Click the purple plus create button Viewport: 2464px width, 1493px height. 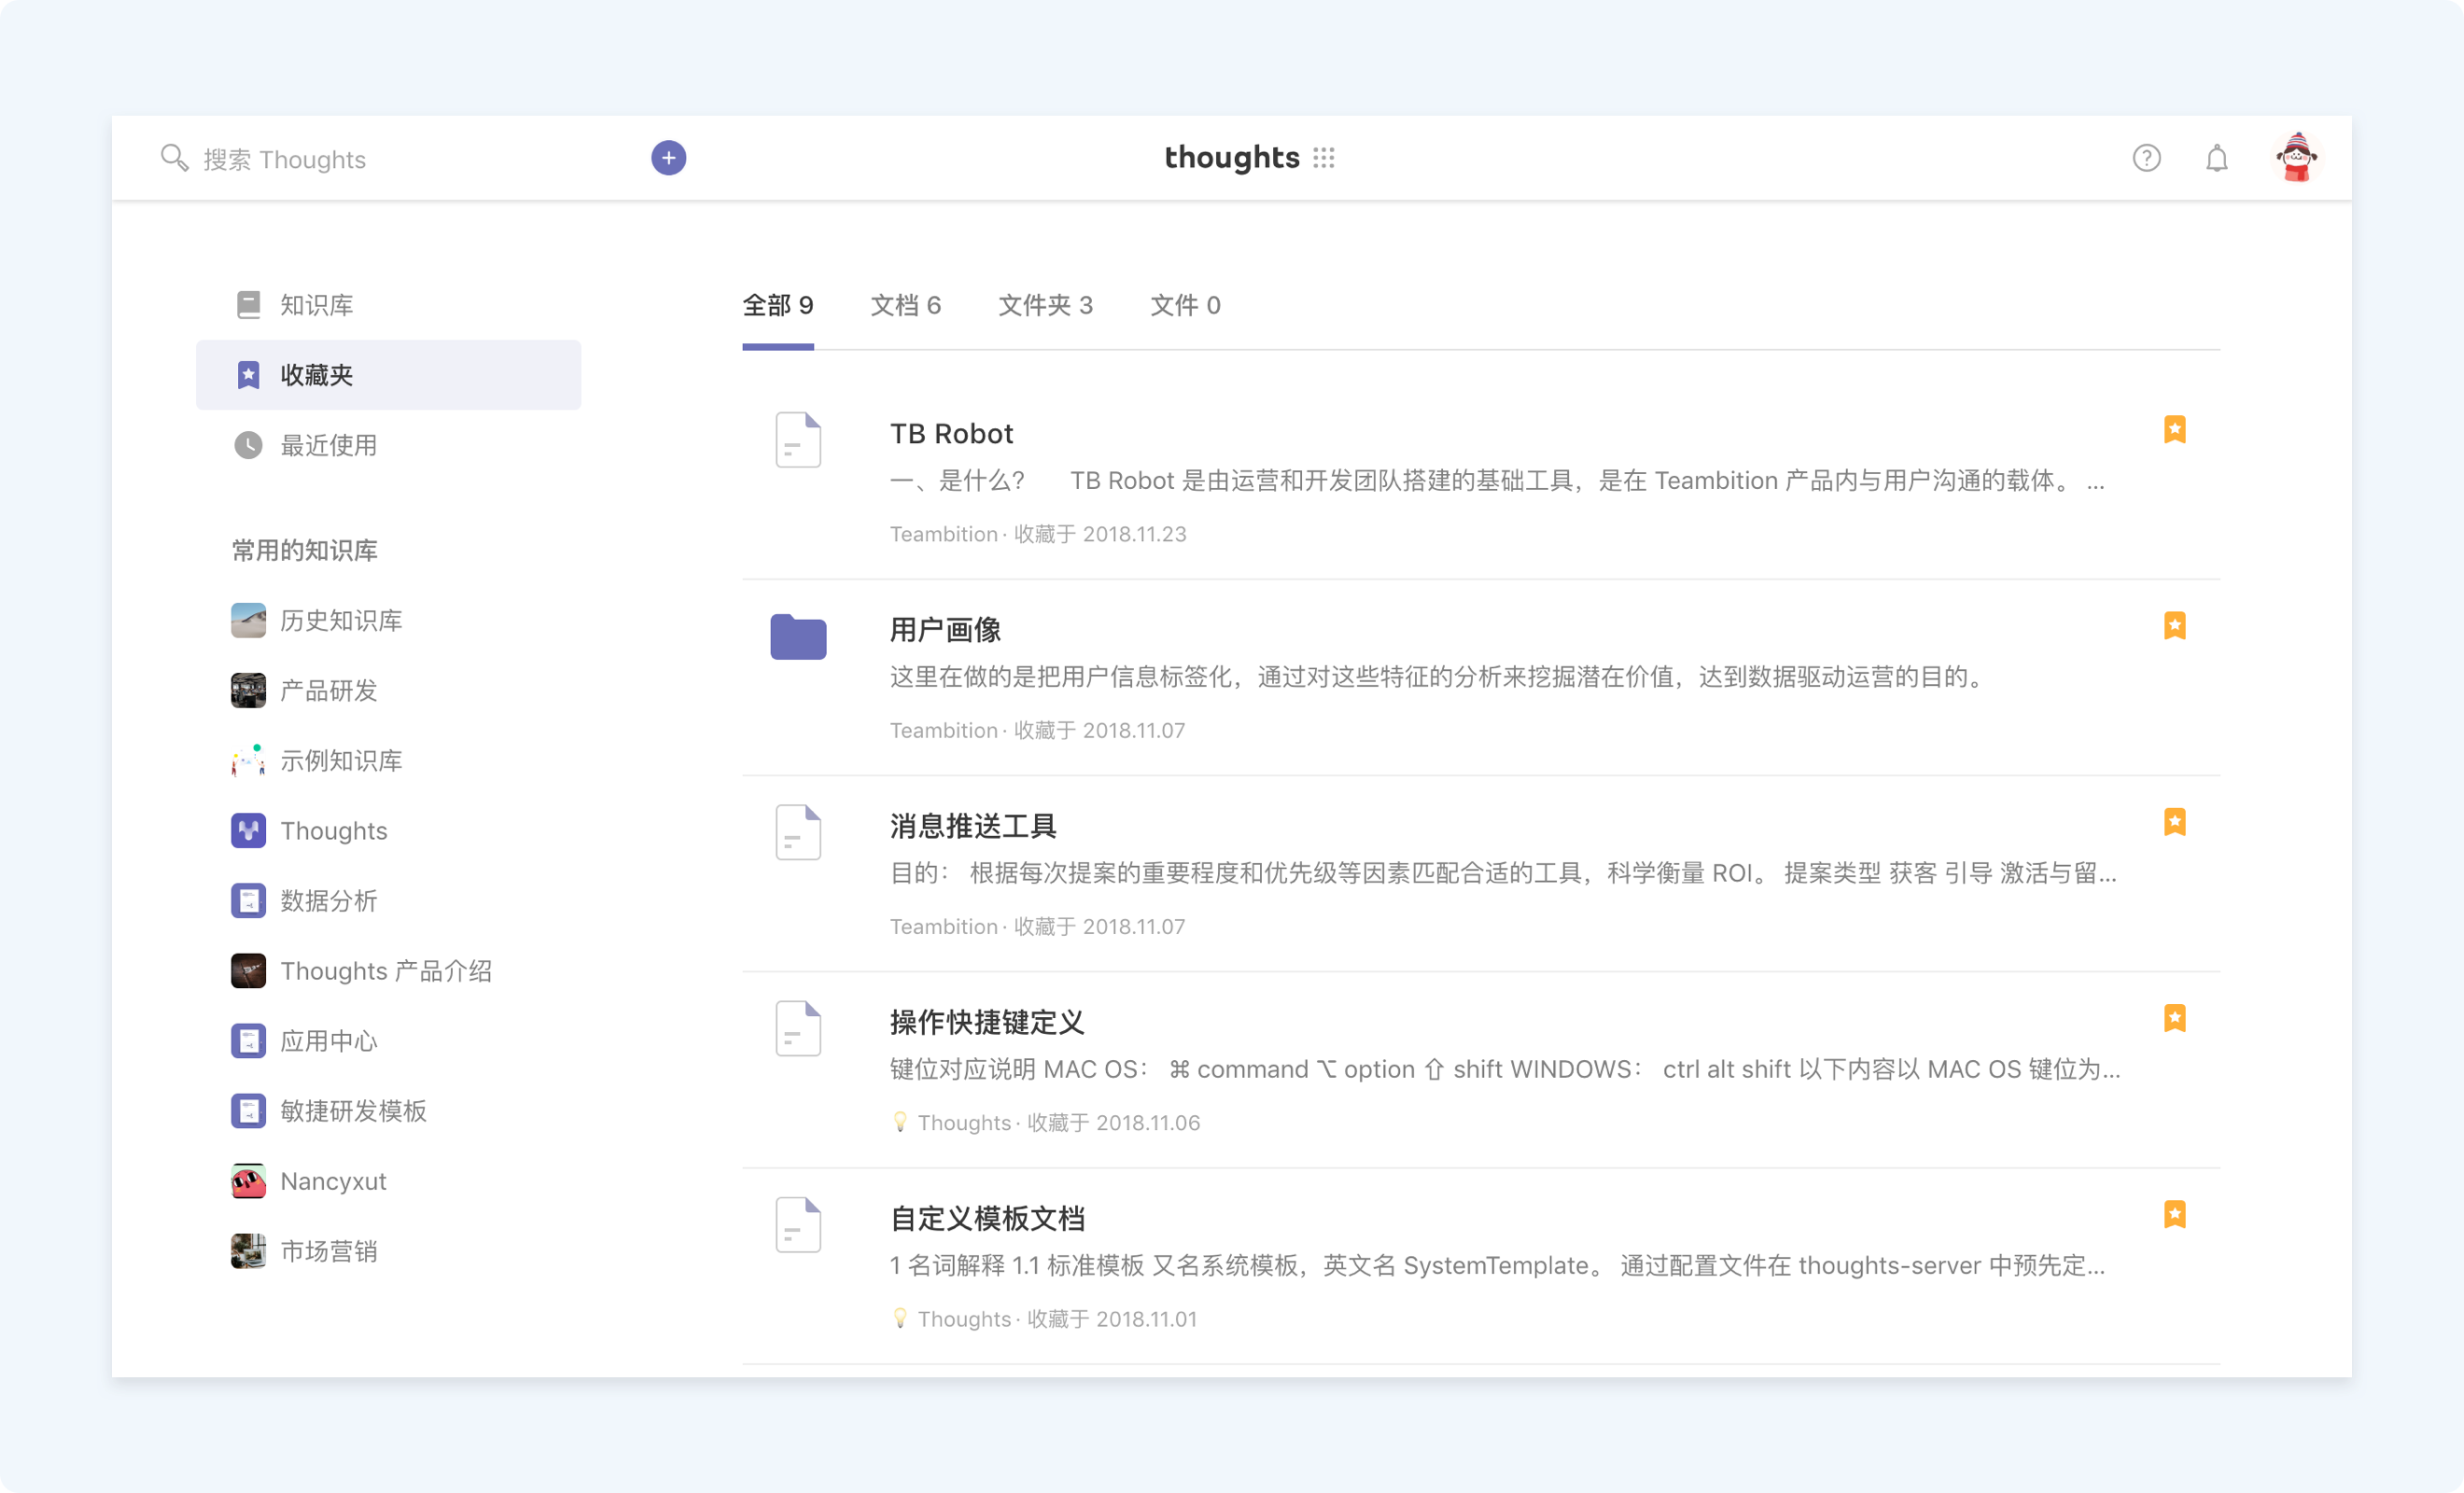(668, 158)
